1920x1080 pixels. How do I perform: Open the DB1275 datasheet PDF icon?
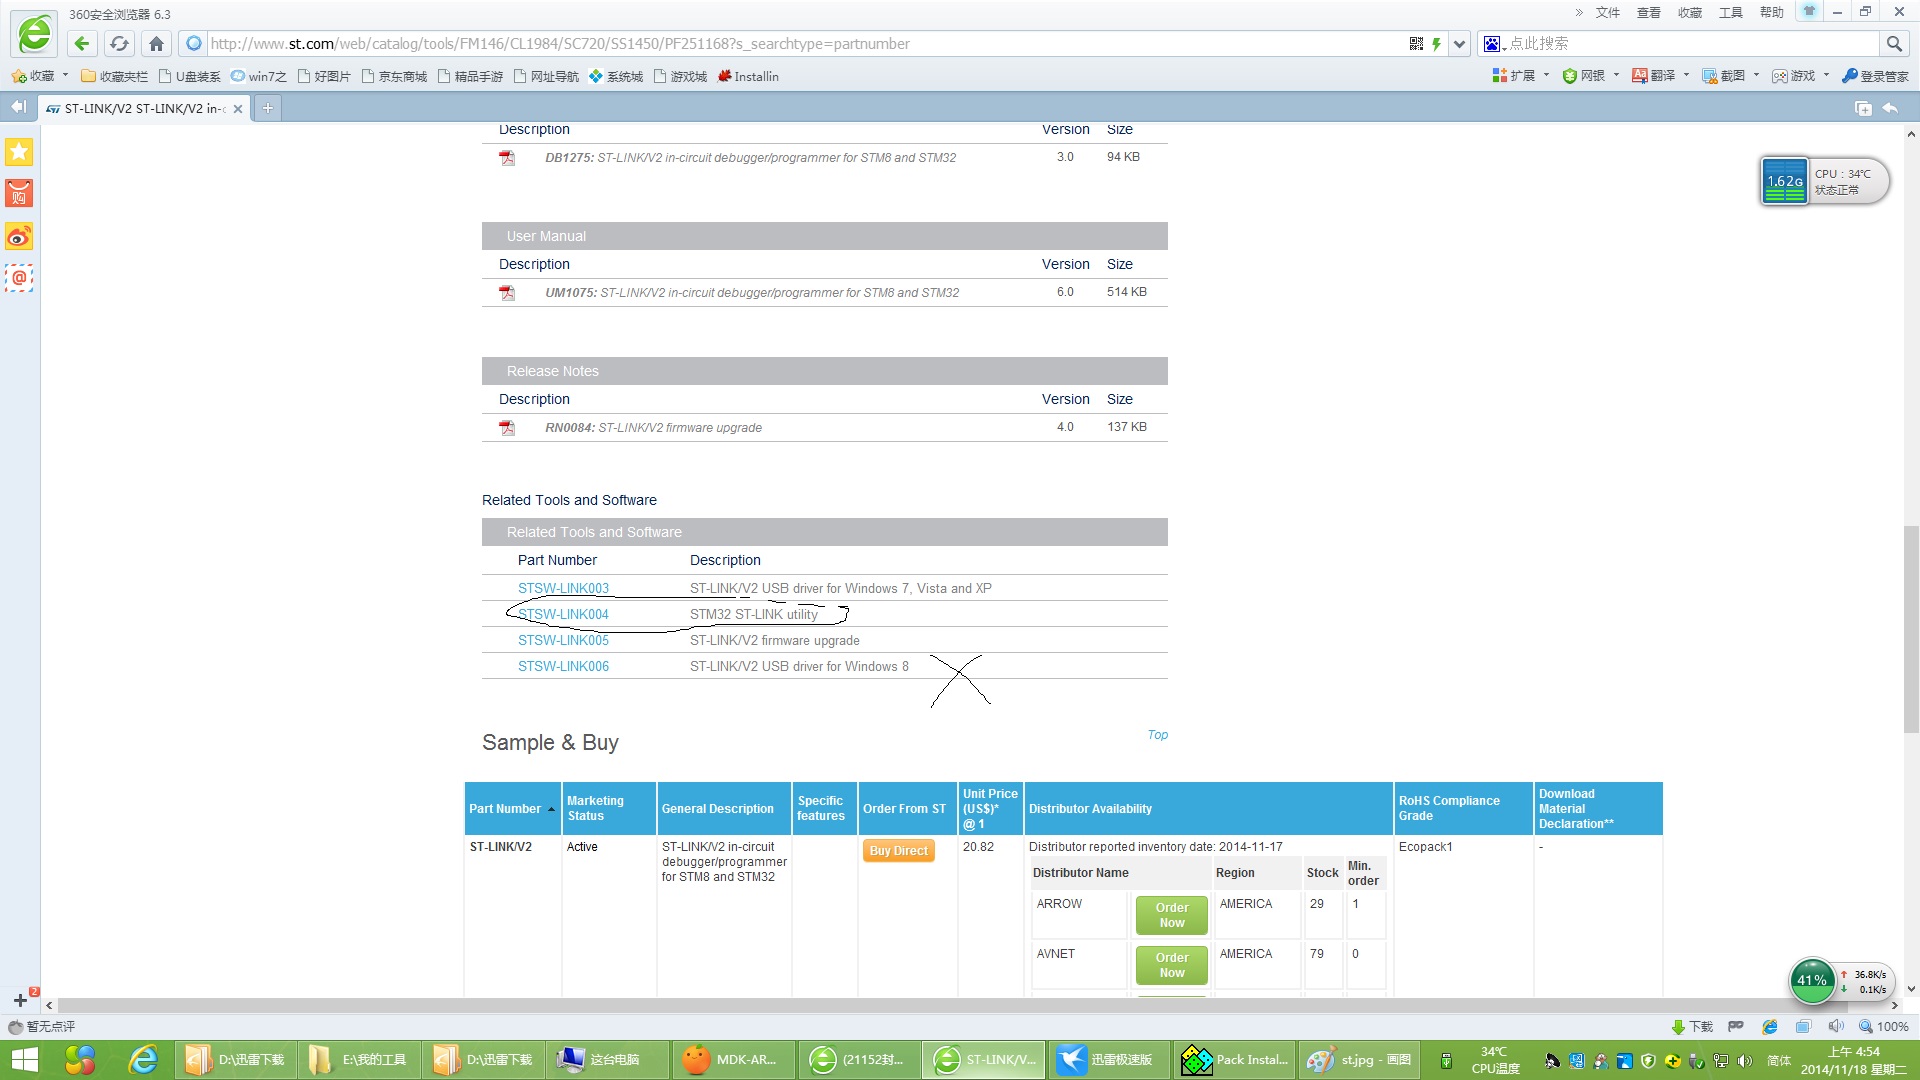point(507,158)
